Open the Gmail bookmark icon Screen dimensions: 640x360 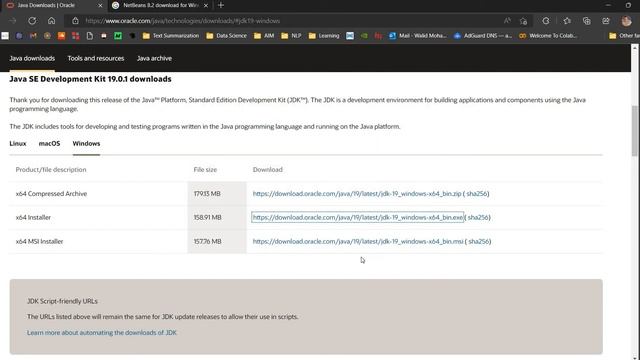click(33, 36)
